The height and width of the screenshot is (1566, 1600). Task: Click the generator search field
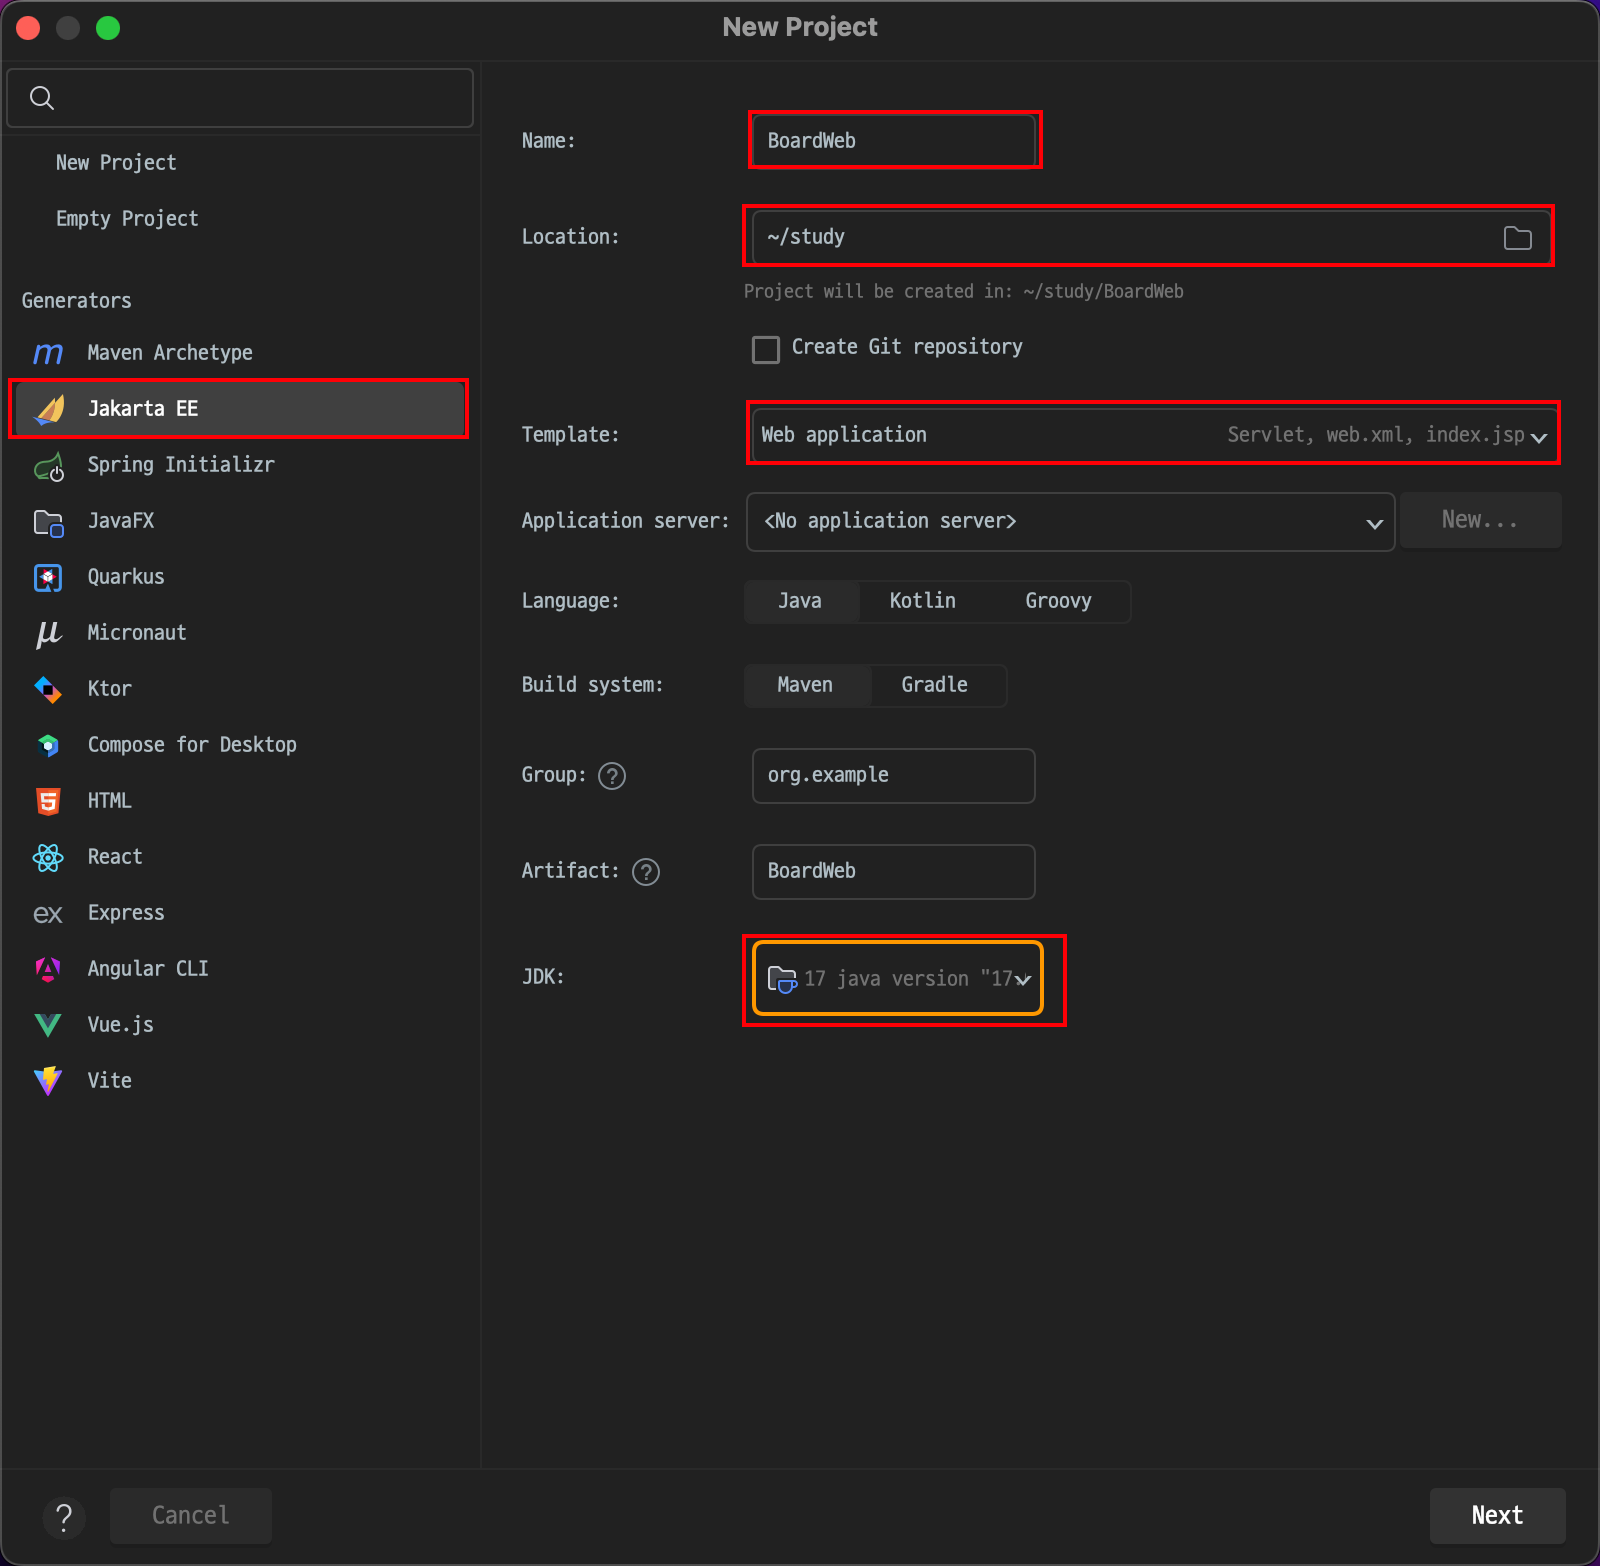240,98
